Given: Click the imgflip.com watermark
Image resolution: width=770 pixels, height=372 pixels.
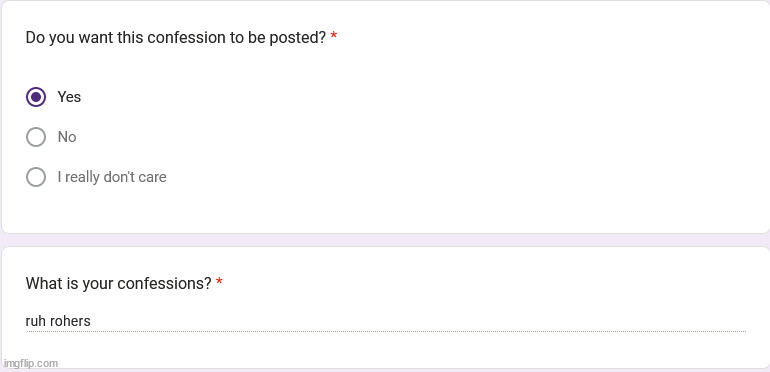Looking at the screenshot, I should [31, 364].
